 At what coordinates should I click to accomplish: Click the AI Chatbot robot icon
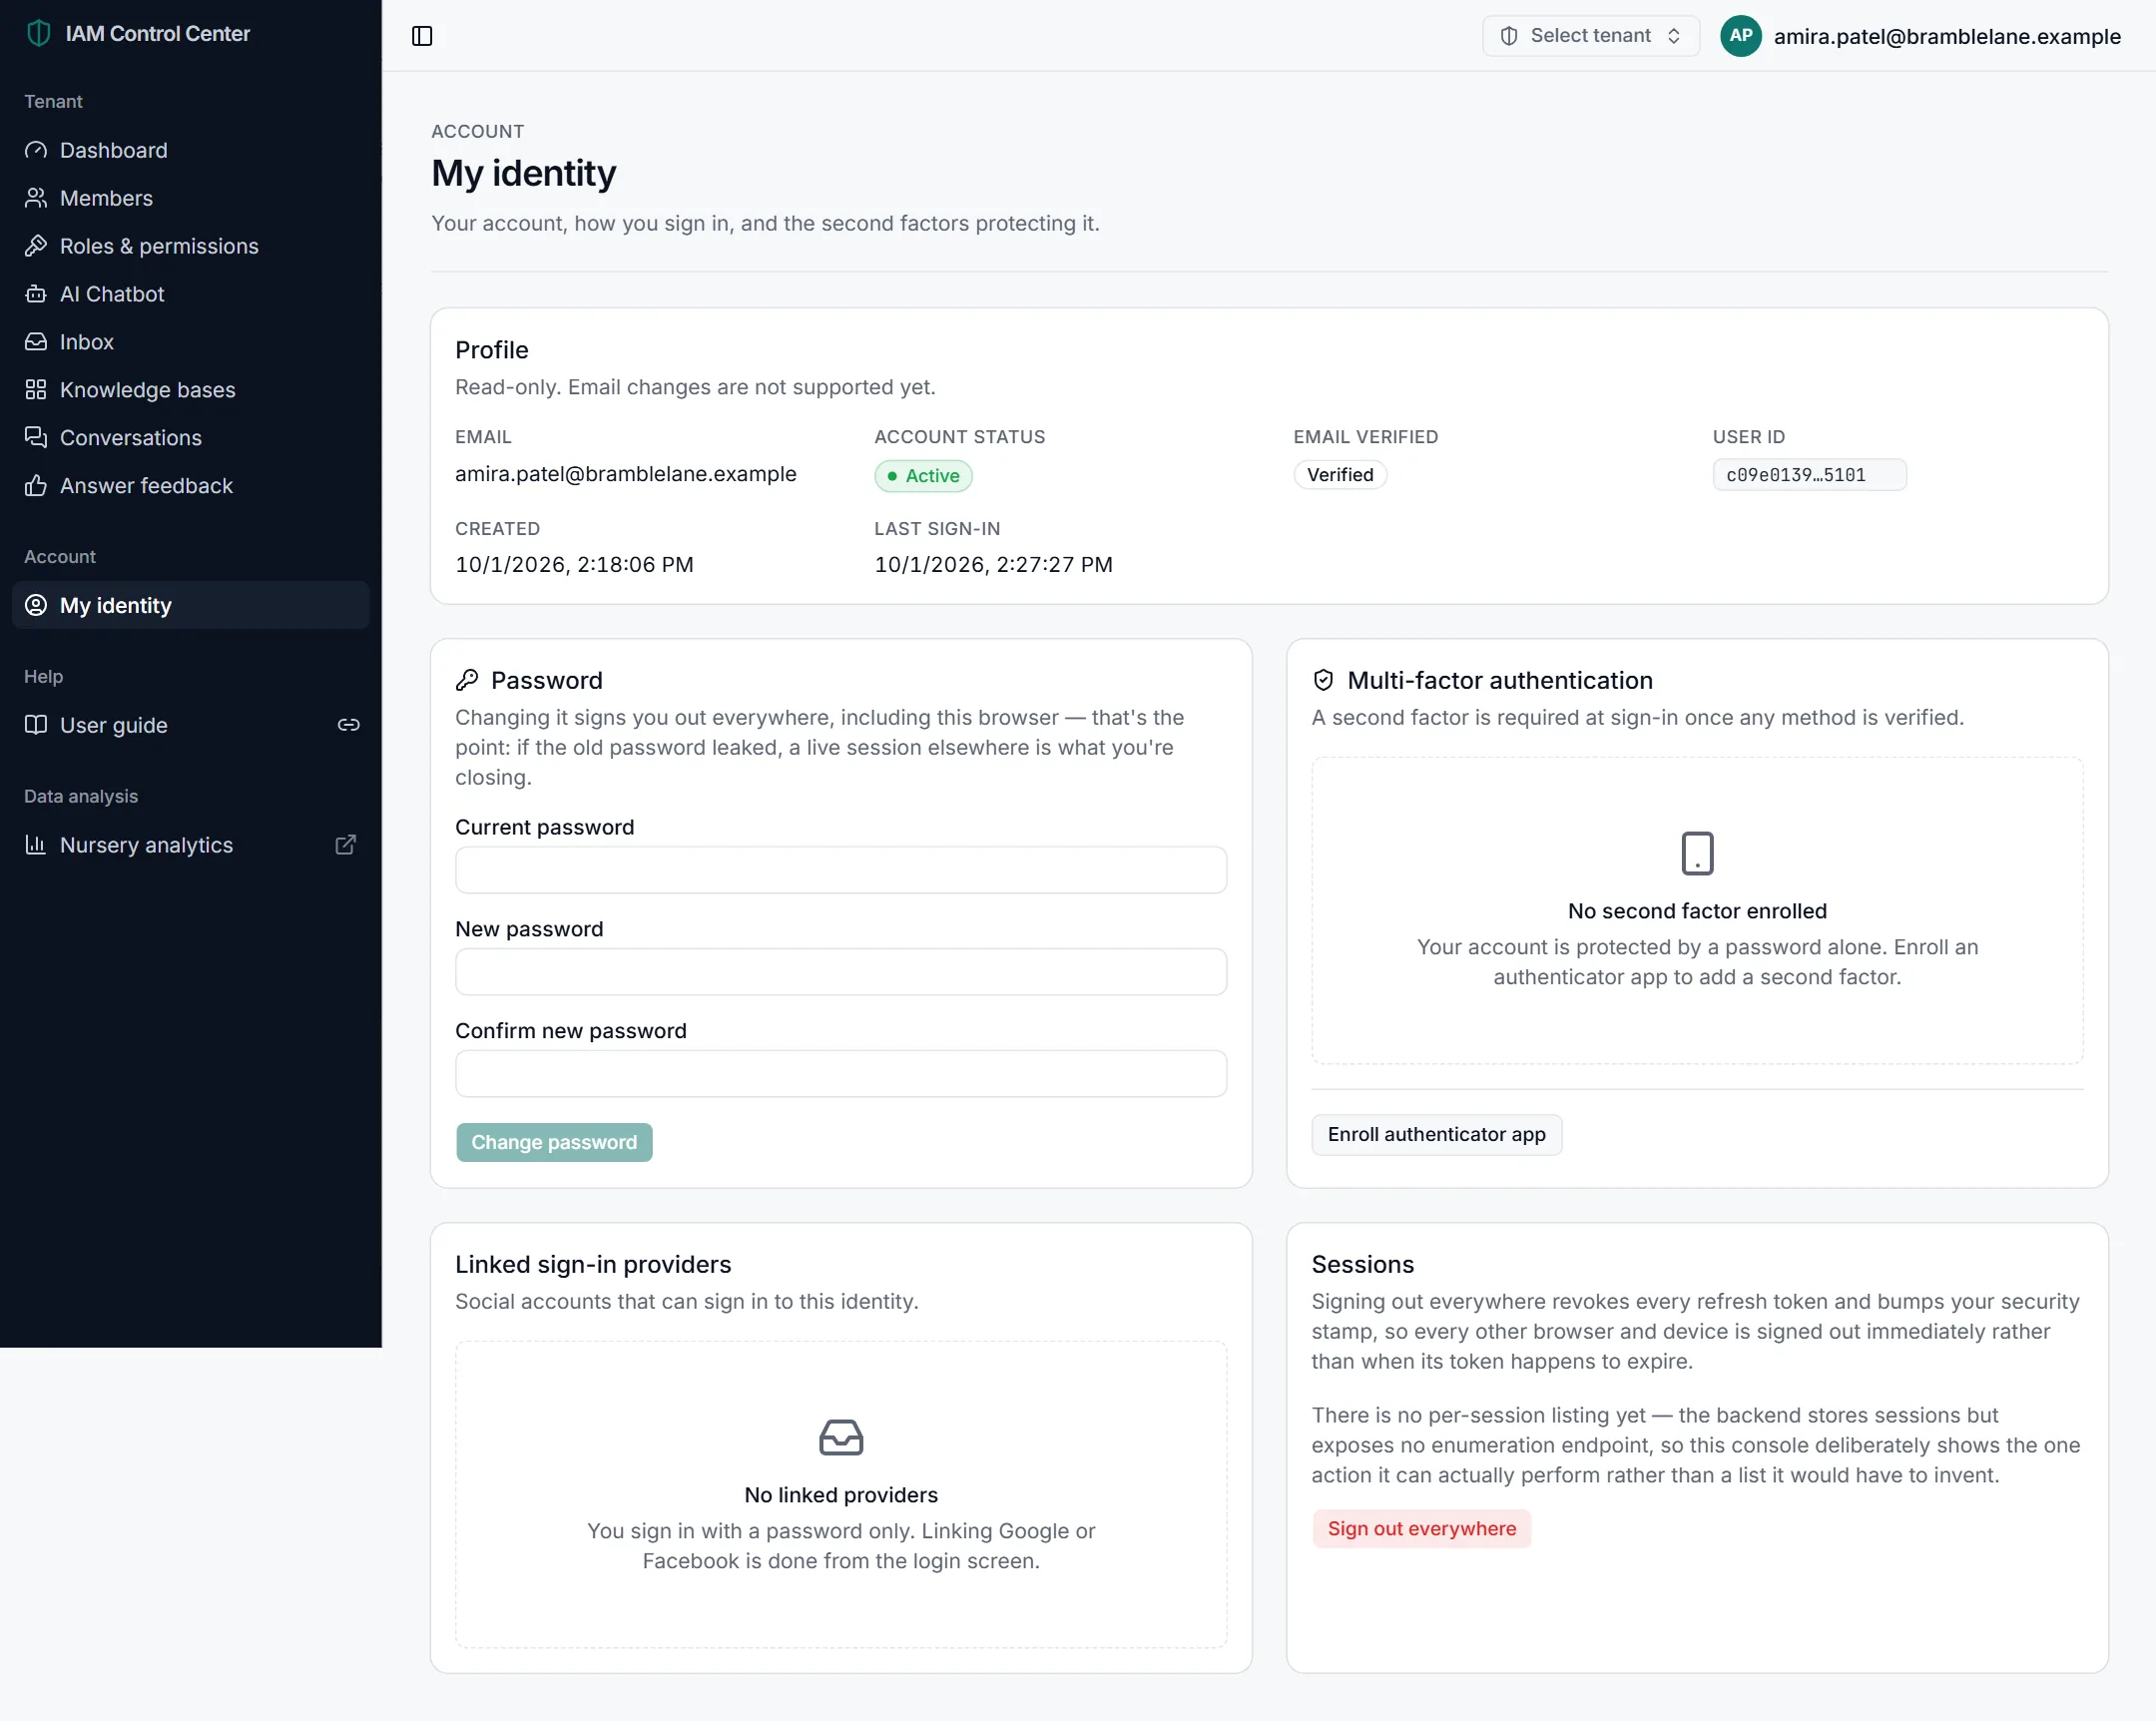click(x=36, y=294)
